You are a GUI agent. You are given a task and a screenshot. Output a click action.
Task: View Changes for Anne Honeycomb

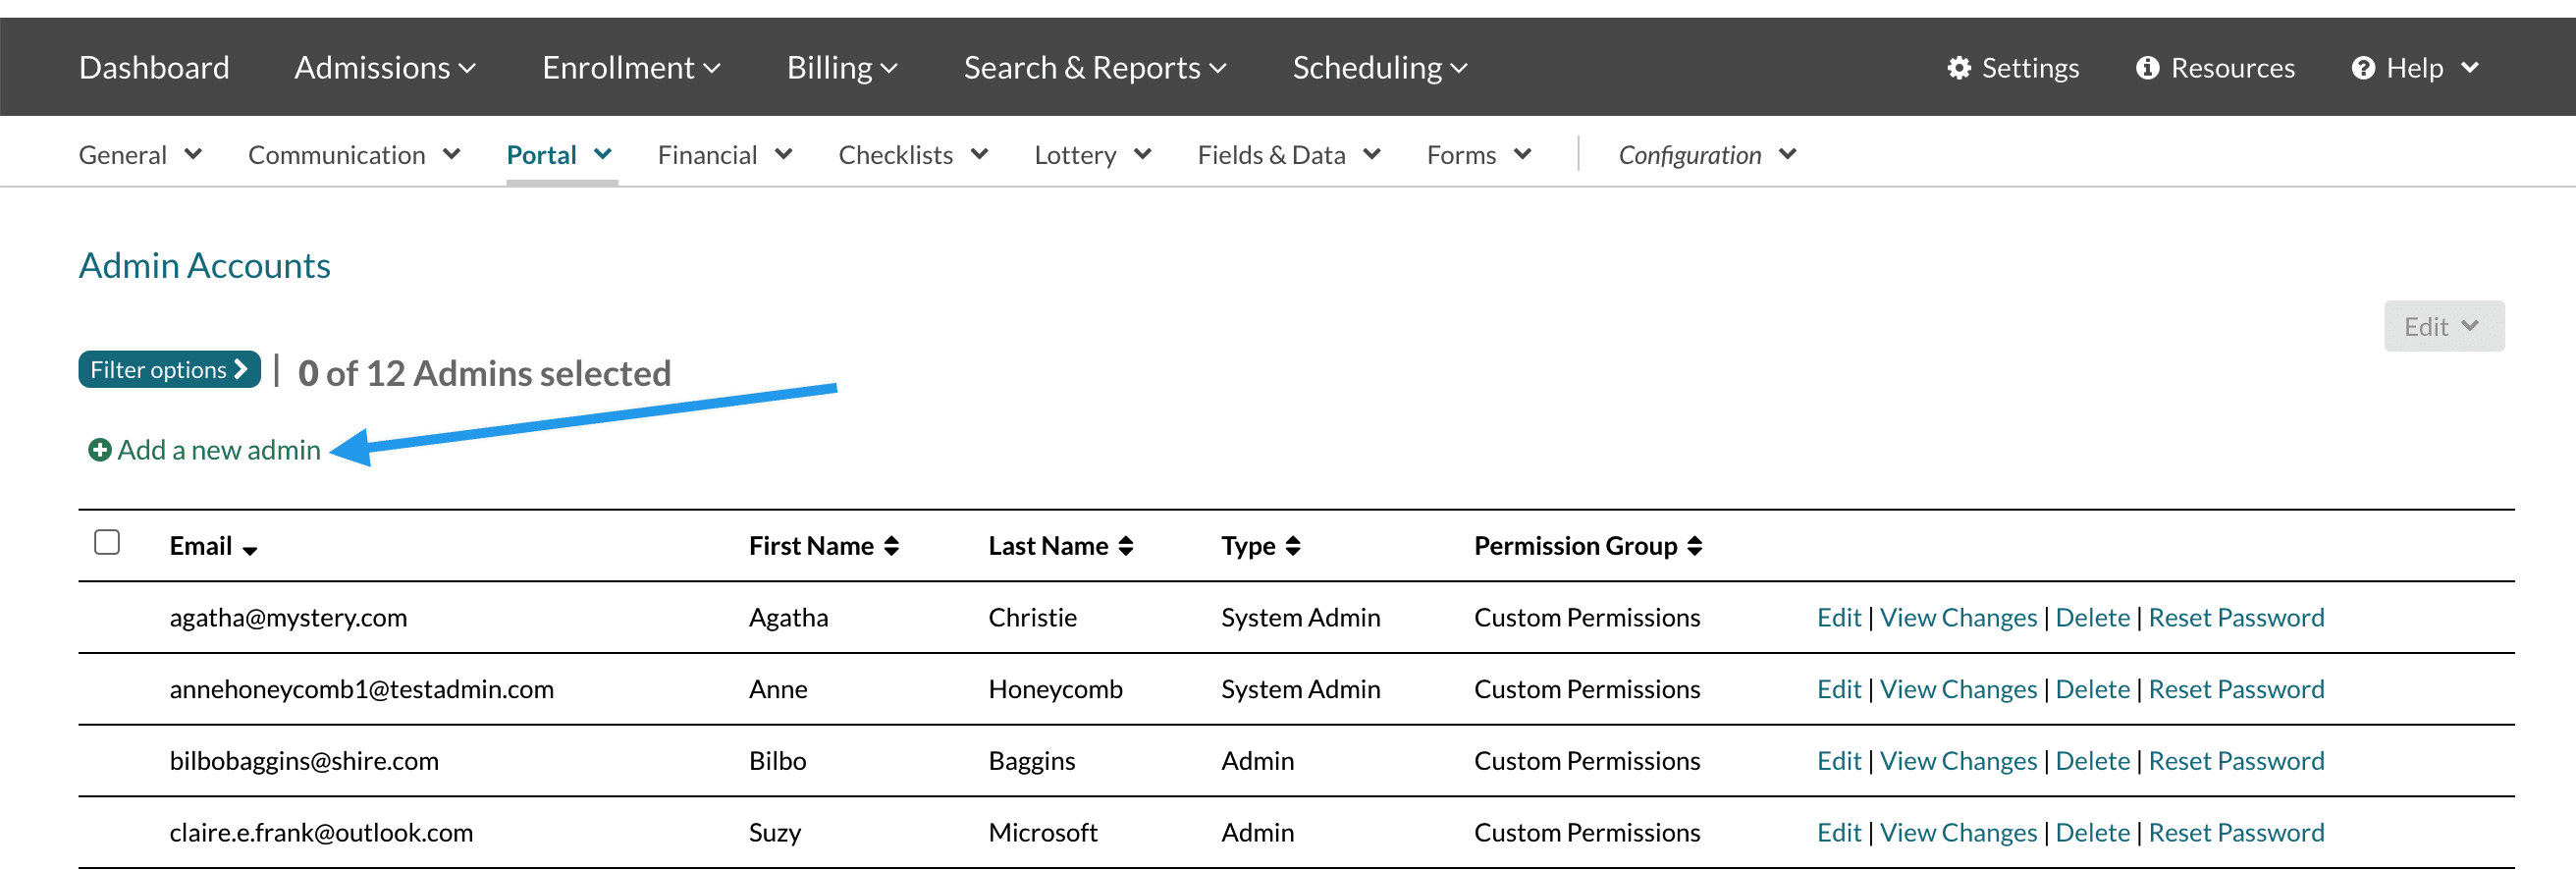(1957, 689)
